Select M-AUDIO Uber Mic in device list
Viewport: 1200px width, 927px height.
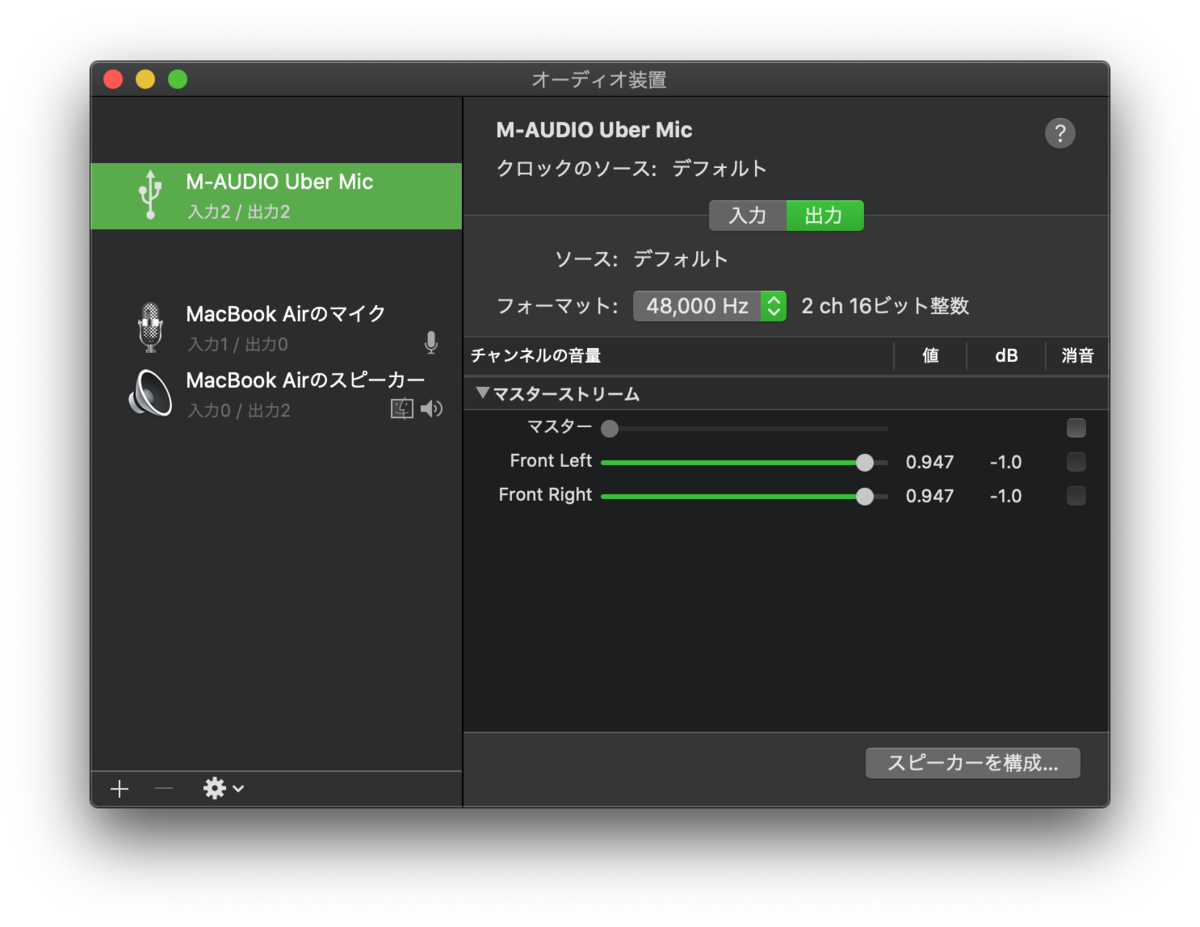coord(276,196)
